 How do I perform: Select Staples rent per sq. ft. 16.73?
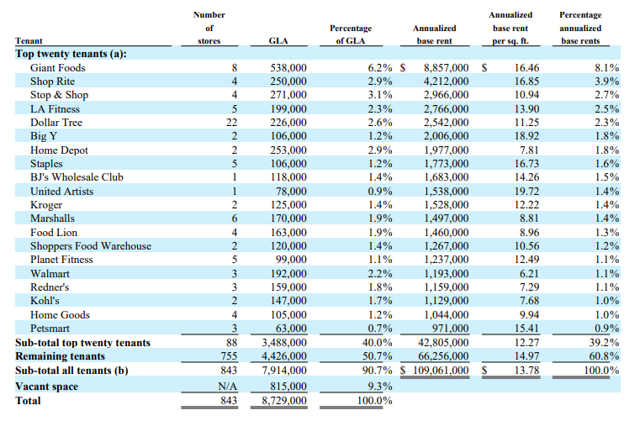[x=527, y=164]
